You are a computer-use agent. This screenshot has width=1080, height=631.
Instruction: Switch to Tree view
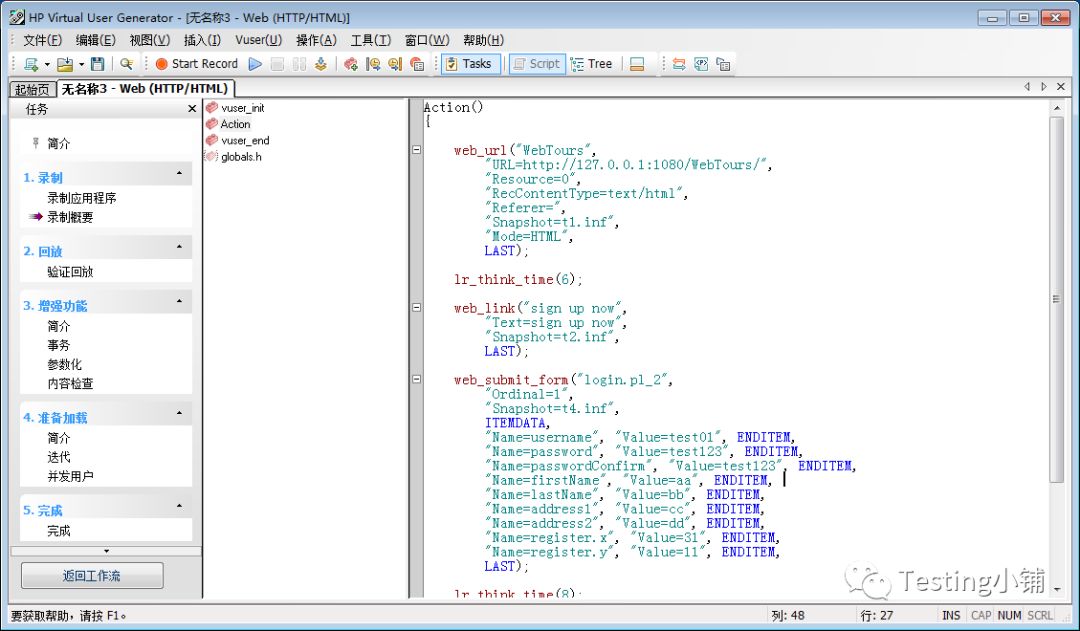592,64
